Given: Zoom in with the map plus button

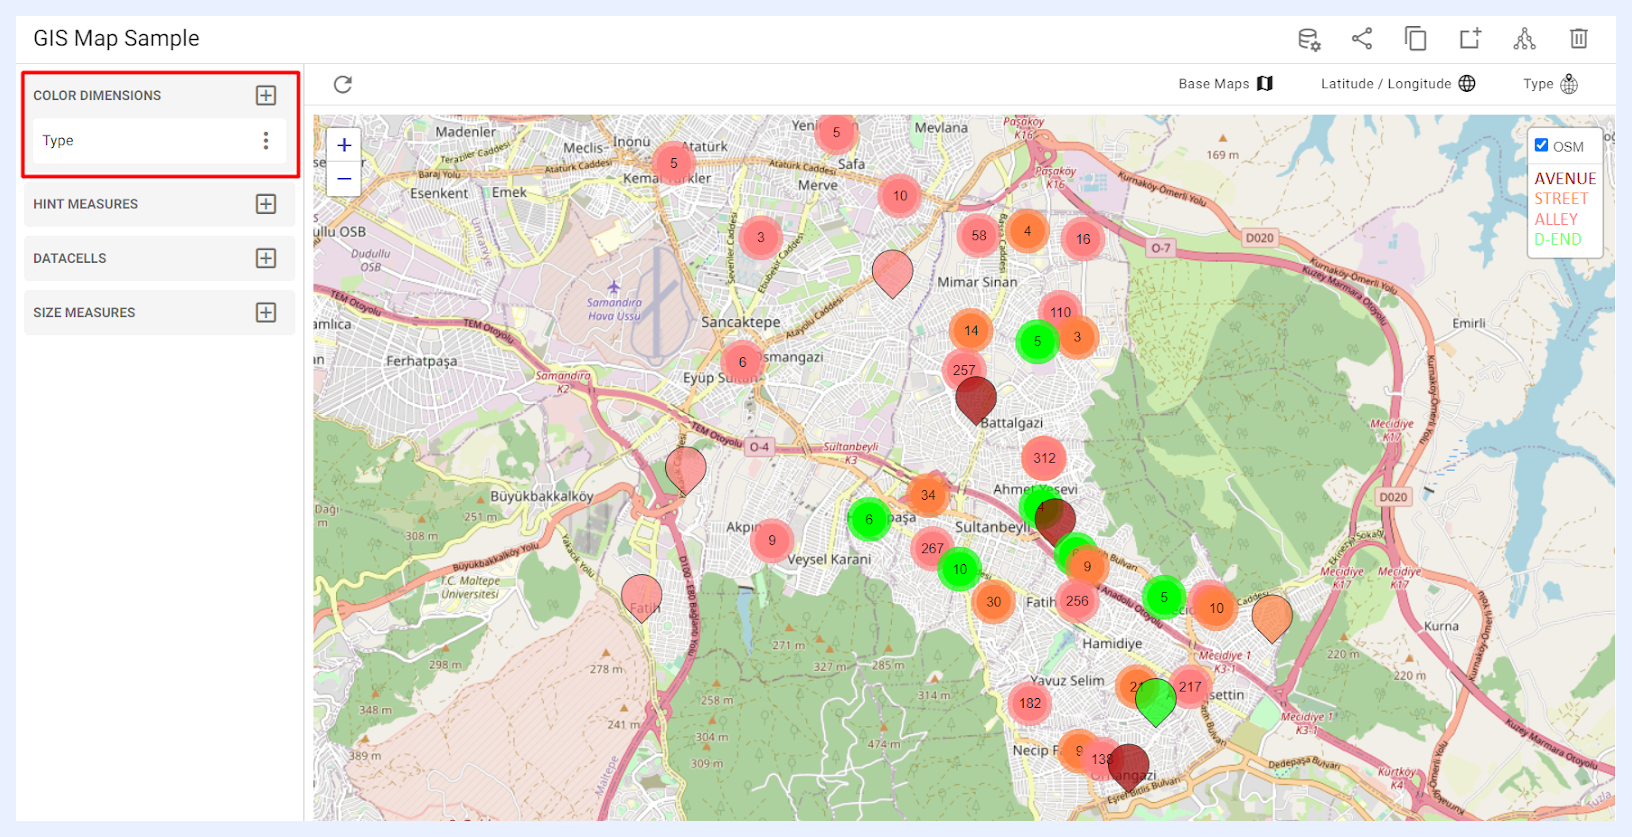Looking at the screenshot, I should point(344,145).
